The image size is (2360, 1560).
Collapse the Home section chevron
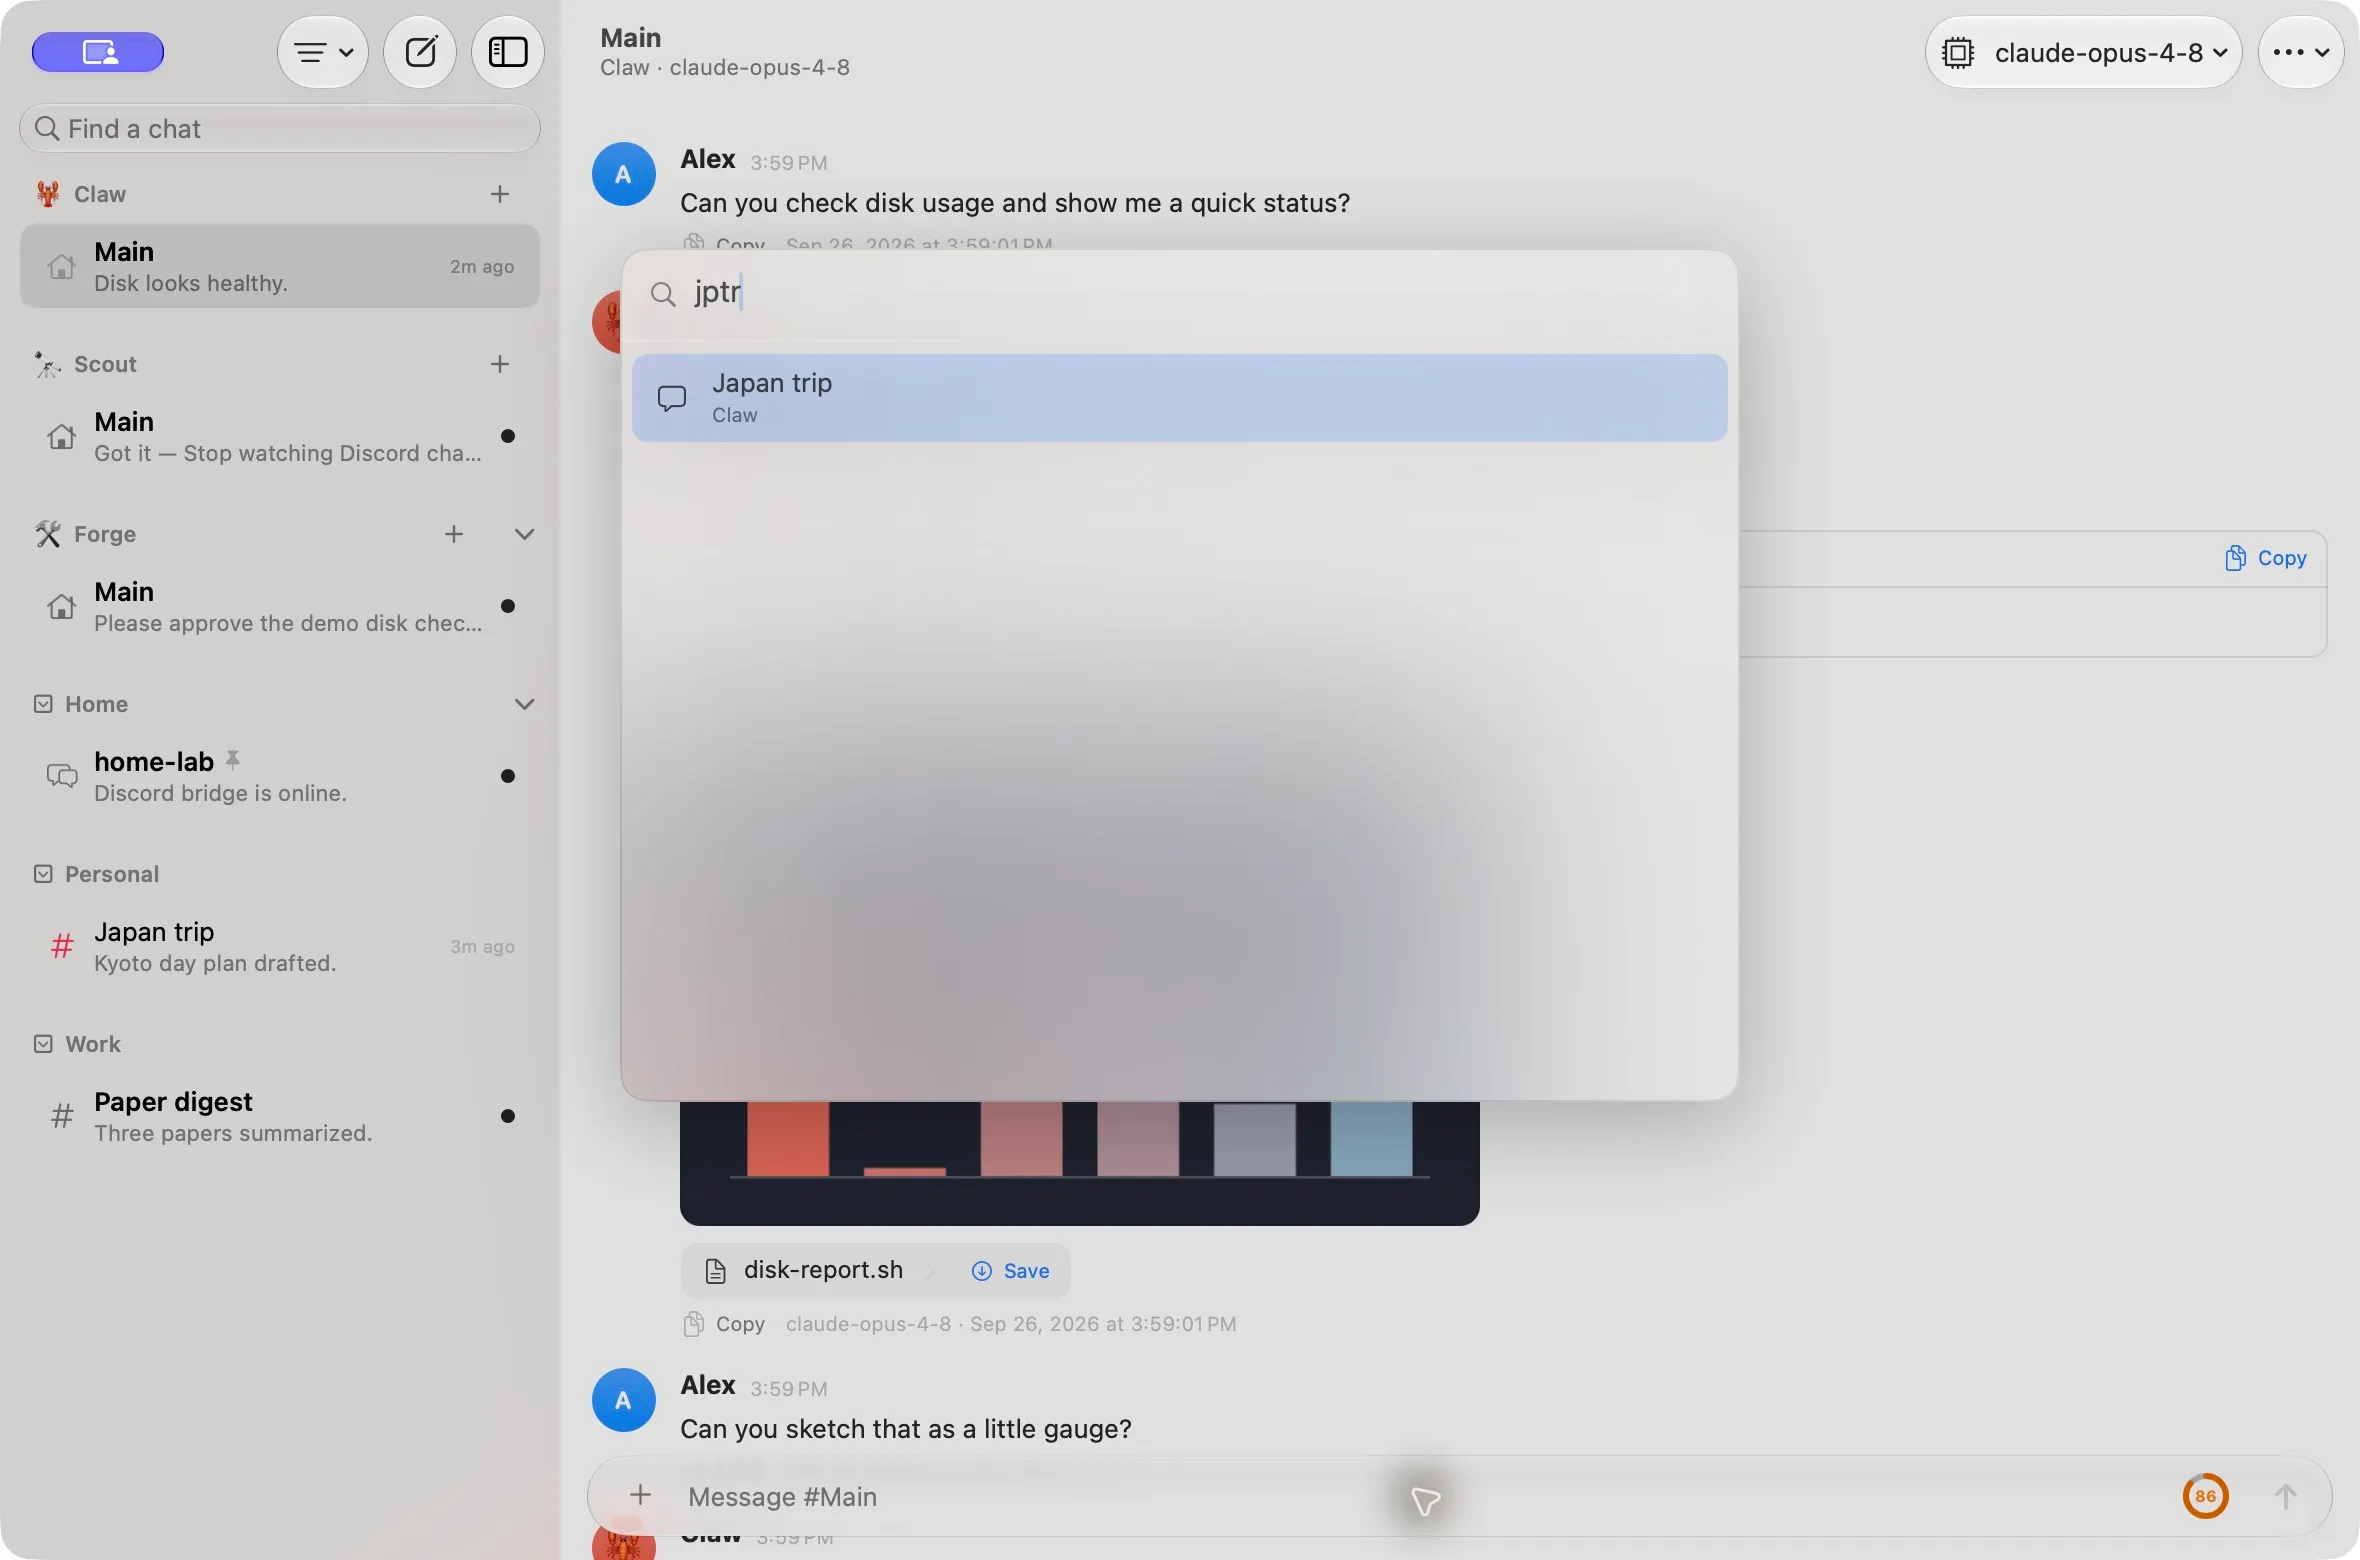[524, 704]
